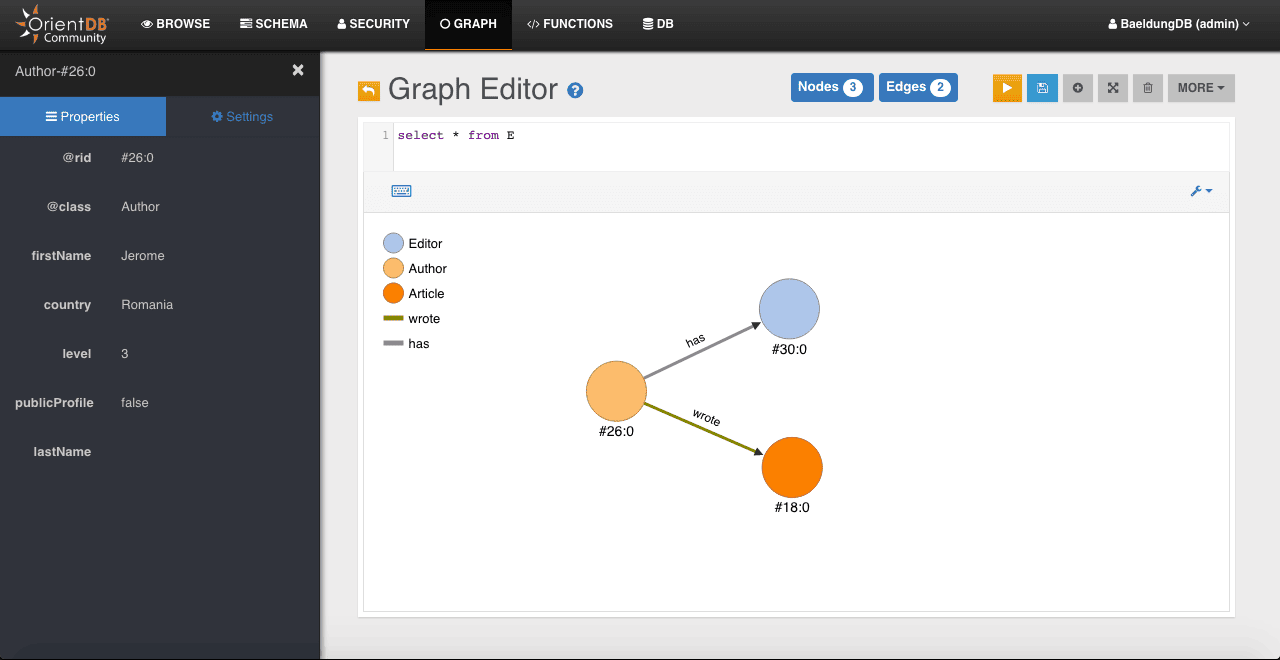The width and height of the screenshot is (1280, 660).
Task: Save the graph configuration with the save icon
Action: pos(1042,88)
